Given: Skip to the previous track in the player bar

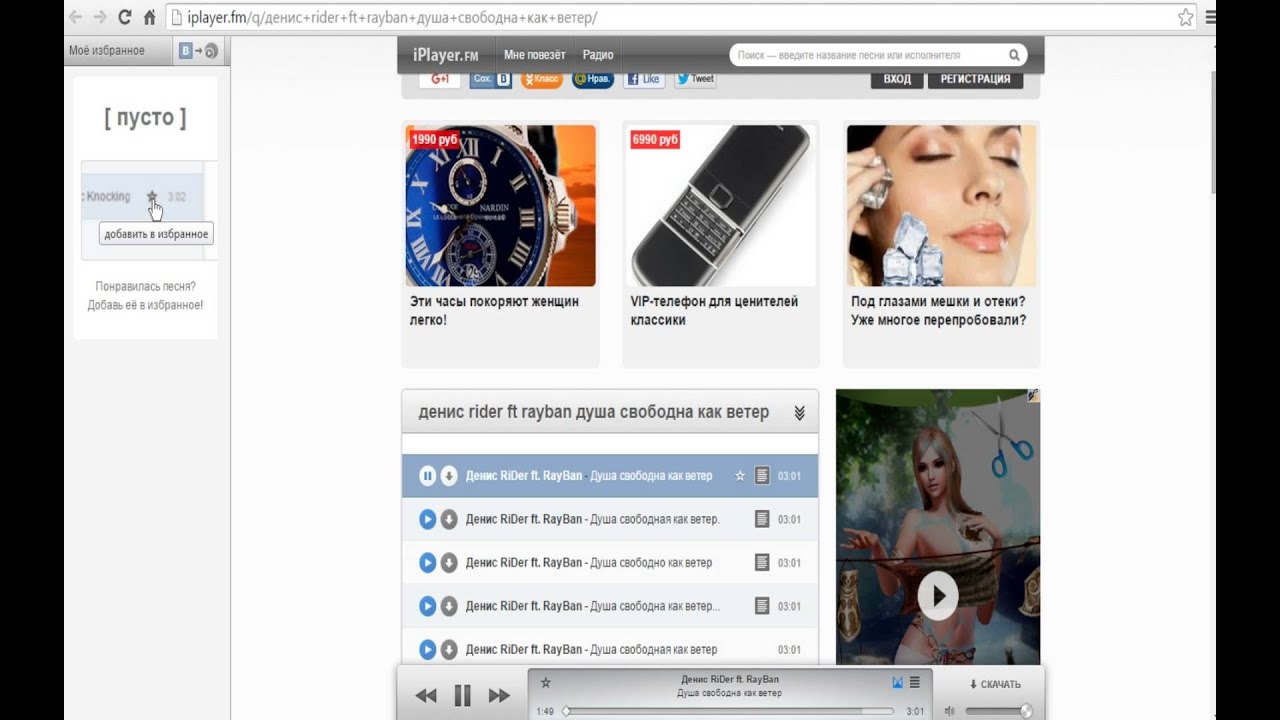Looking at the screenshot, I should pyautogui.click(x=426, y=696).
